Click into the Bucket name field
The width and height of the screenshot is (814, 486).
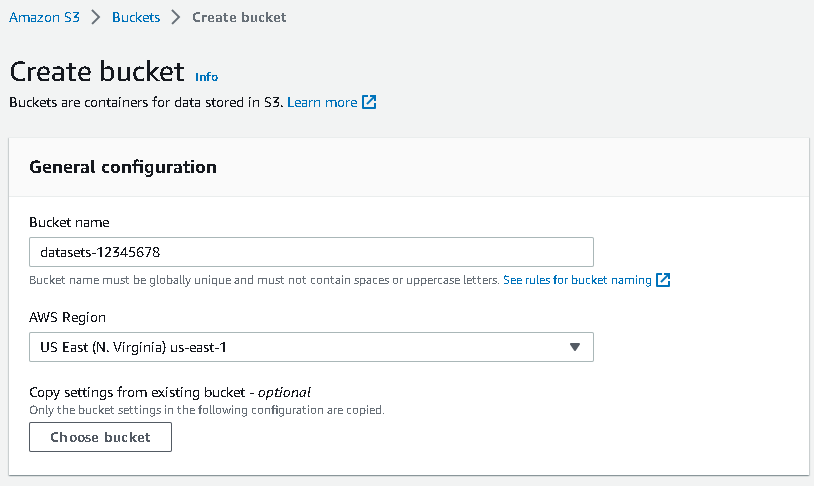tap(311, 252)
